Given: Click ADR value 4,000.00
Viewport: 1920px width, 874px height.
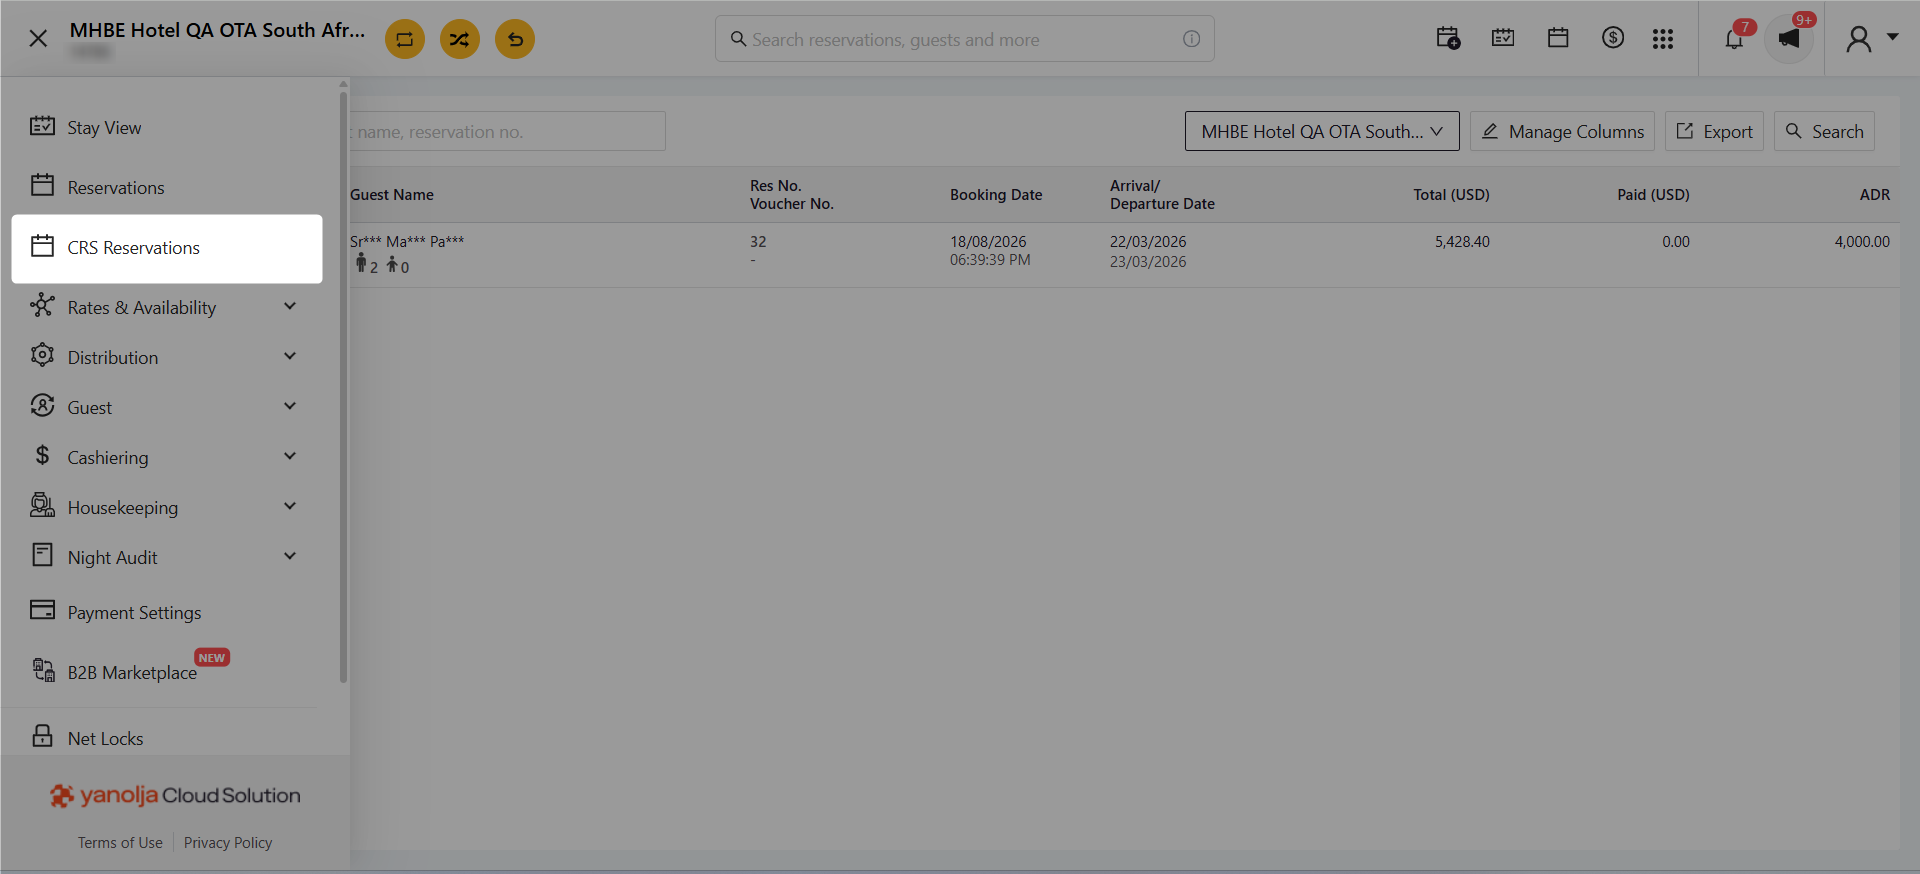Looking at the screenshot, I should click(1862, 242).
